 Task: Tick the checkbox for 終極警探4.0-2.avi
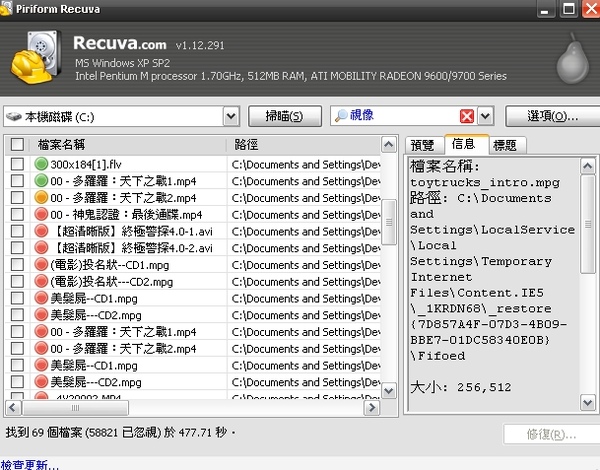(x=17, y=248)
